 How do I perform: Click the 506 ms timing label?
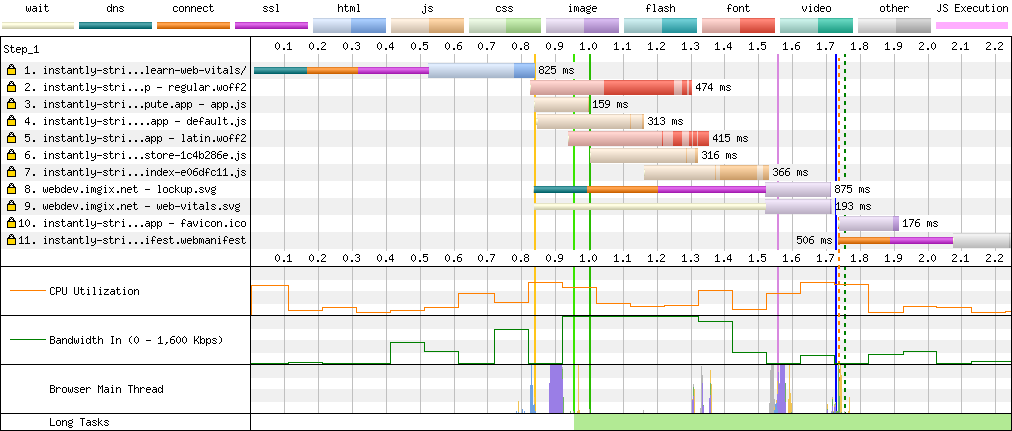815,241
